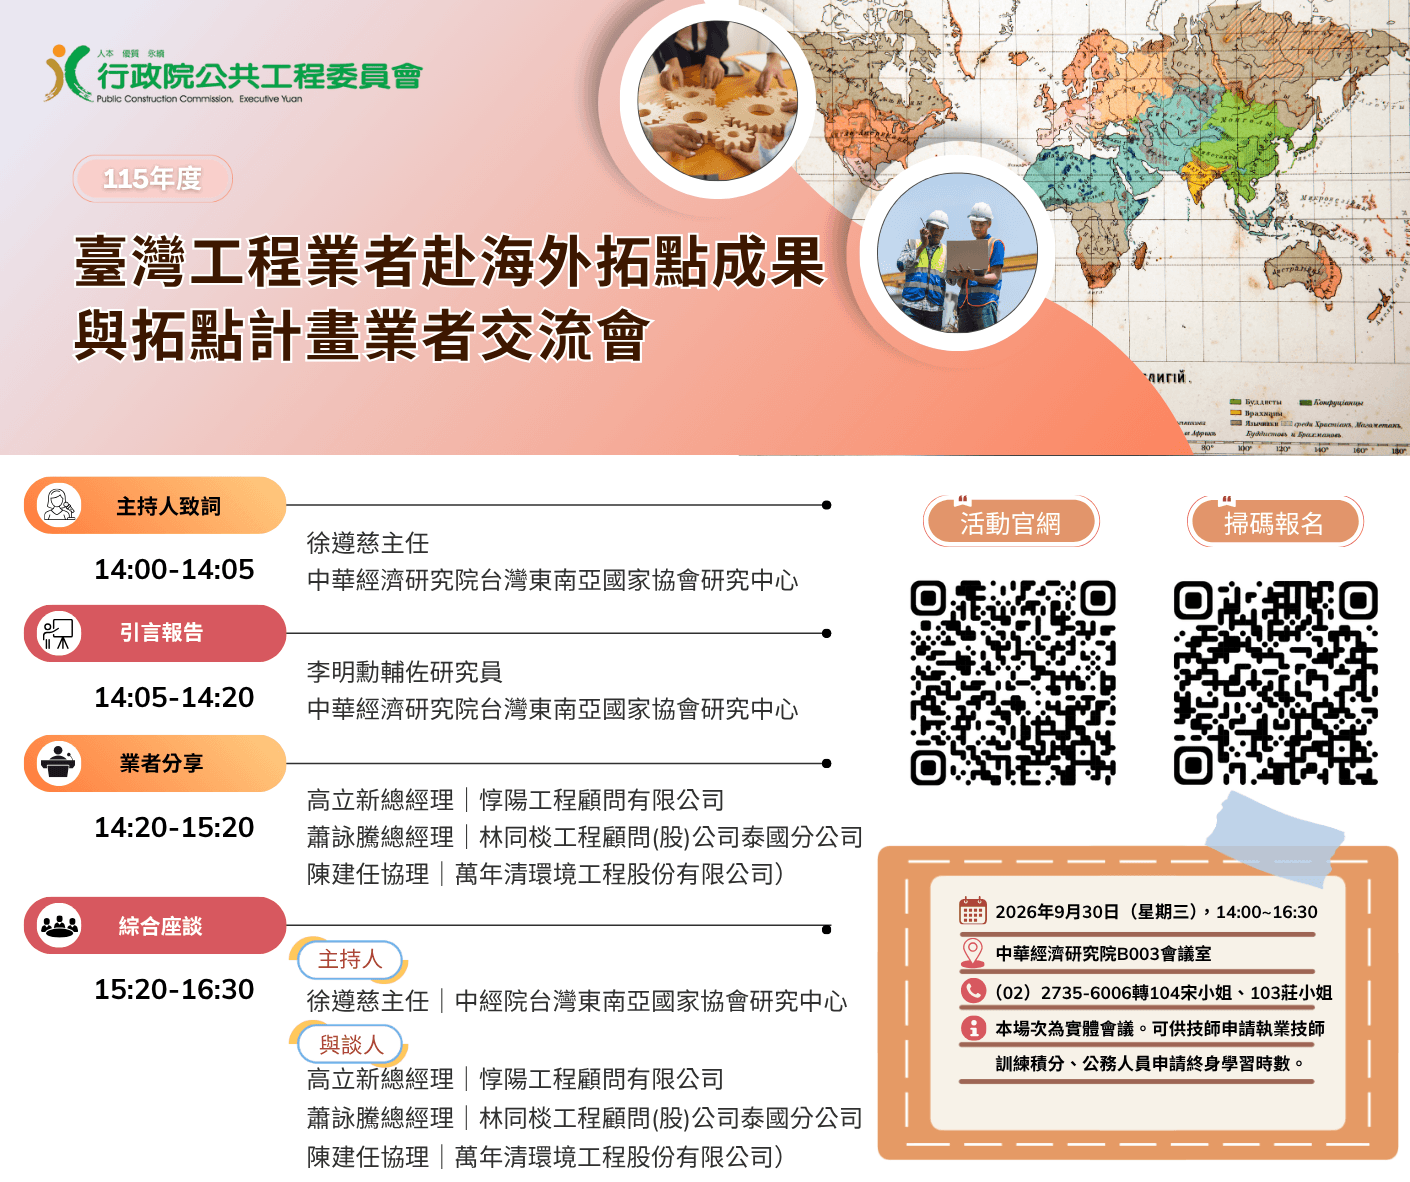The height and width of the screenshot is (1182, 1410).
Task: Click the group discussion icon beside 綜合座談
Action: [x=59, y=925]
